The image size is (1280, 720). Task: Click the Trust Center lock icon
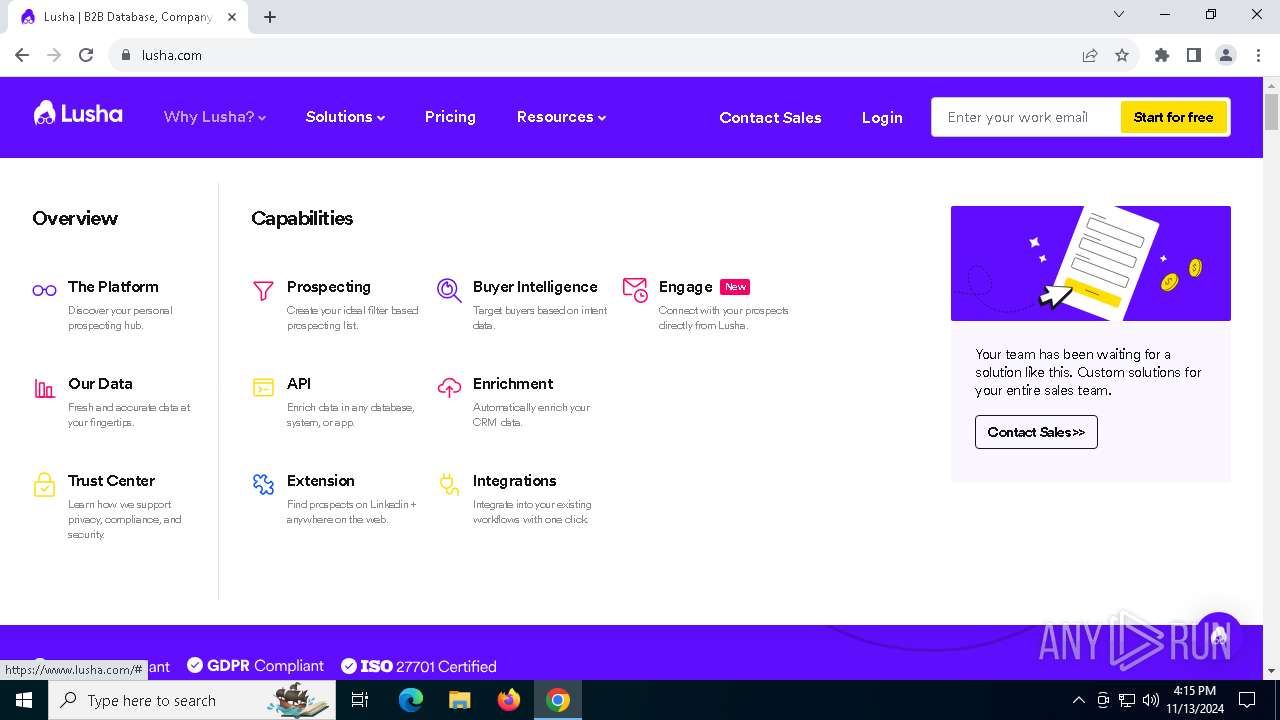point(44,485)
